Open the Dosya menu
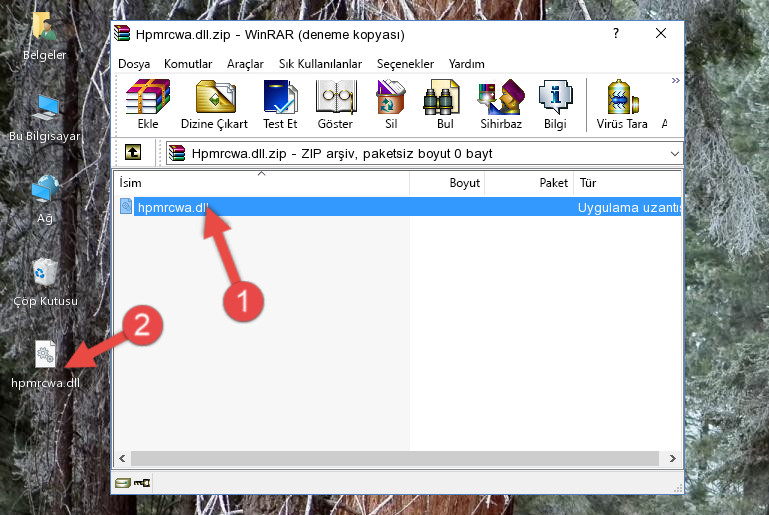 (134, 64)
